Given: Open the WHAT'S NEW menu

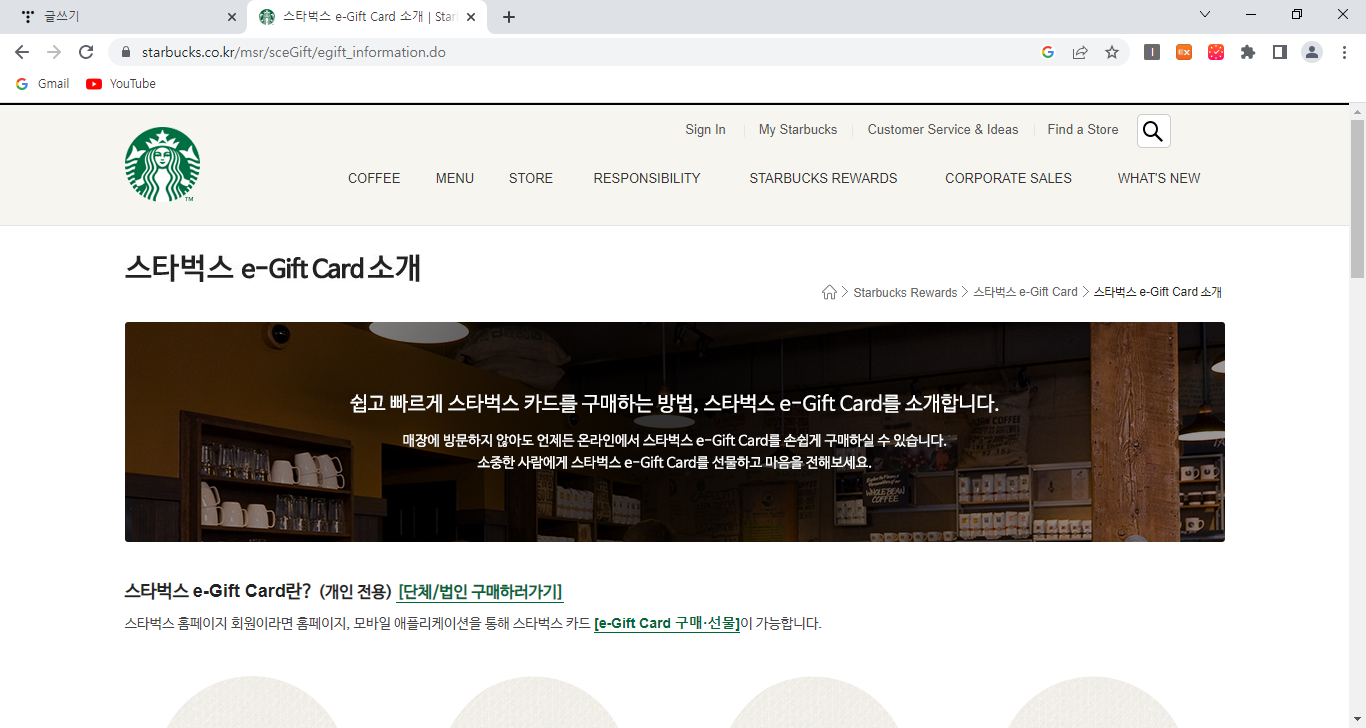Looking at the screenshot, I should coord(1159,178).
